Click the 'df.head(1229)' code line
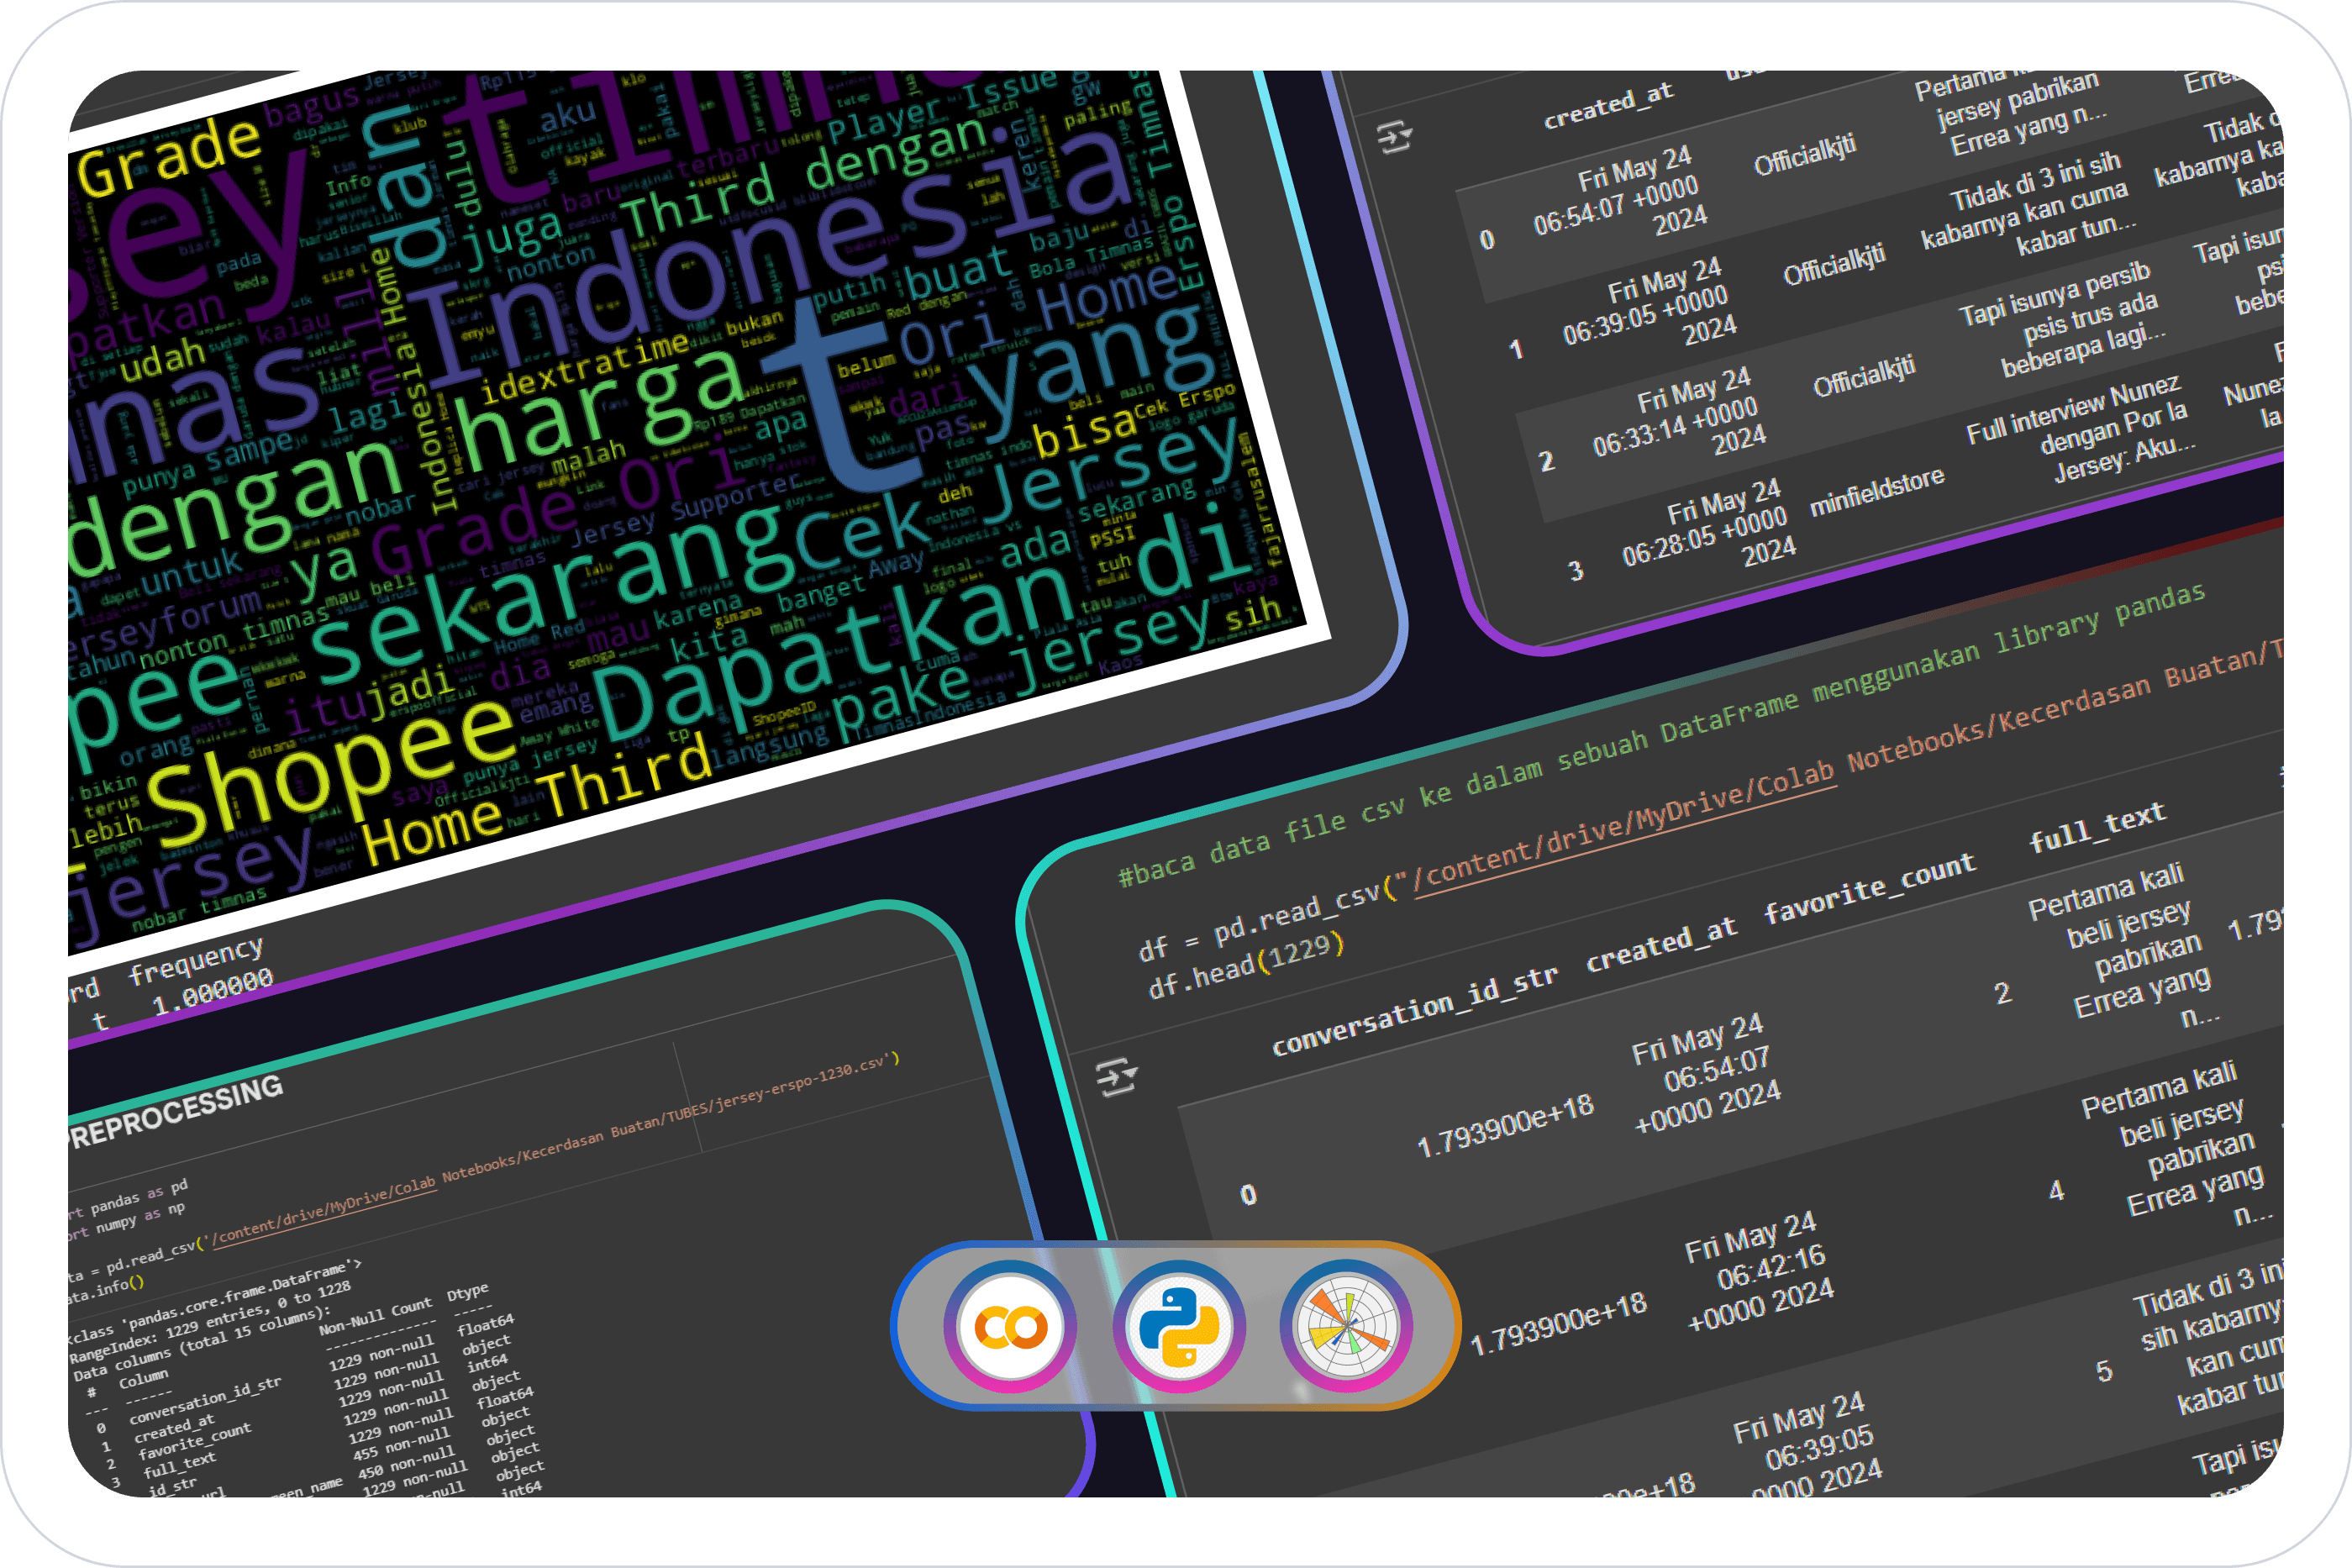2352x1568 pixels. 1245,968
